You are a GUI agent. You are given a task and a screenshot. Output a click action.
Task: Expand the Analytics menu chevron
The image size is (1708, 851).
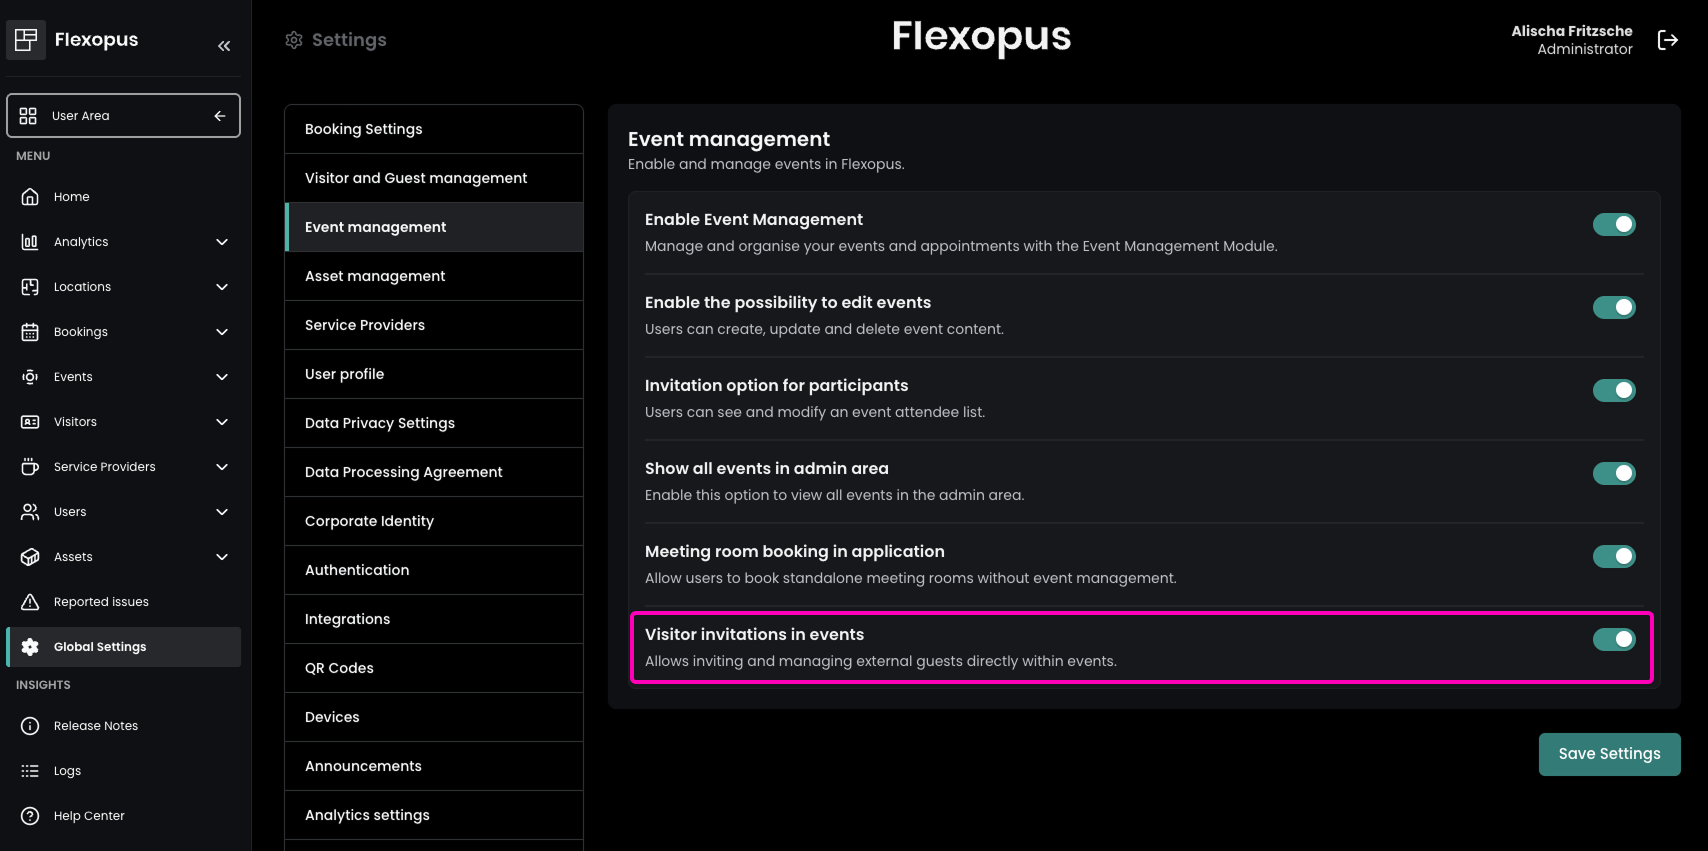[x=222, y=242]
